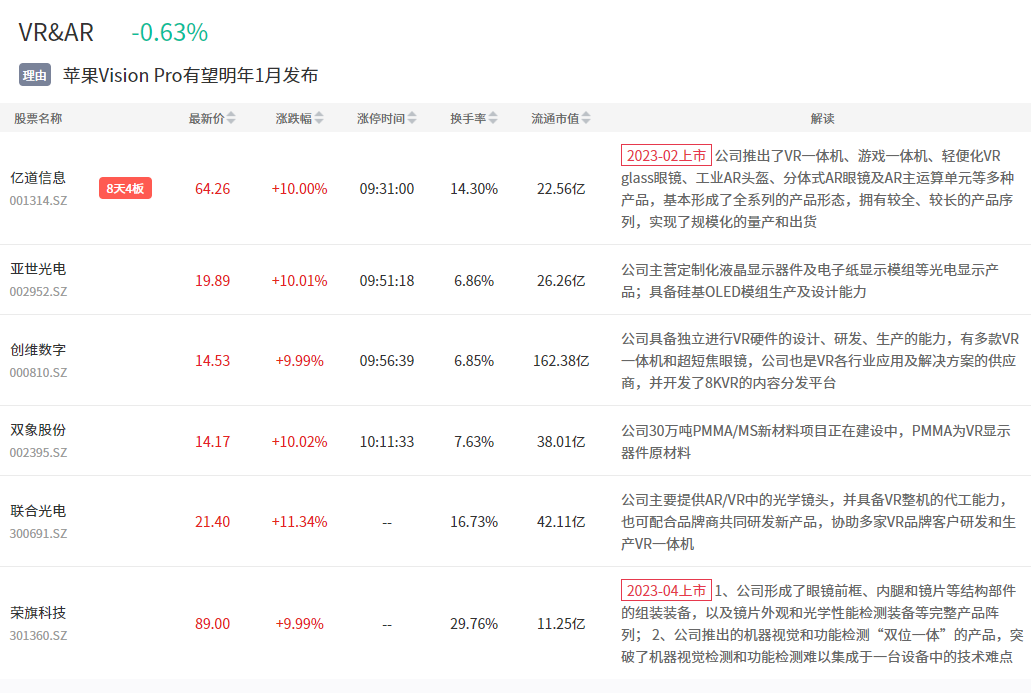Click turnover rate 14.30%
The image size is (1031, 693).
pos(474,189)
